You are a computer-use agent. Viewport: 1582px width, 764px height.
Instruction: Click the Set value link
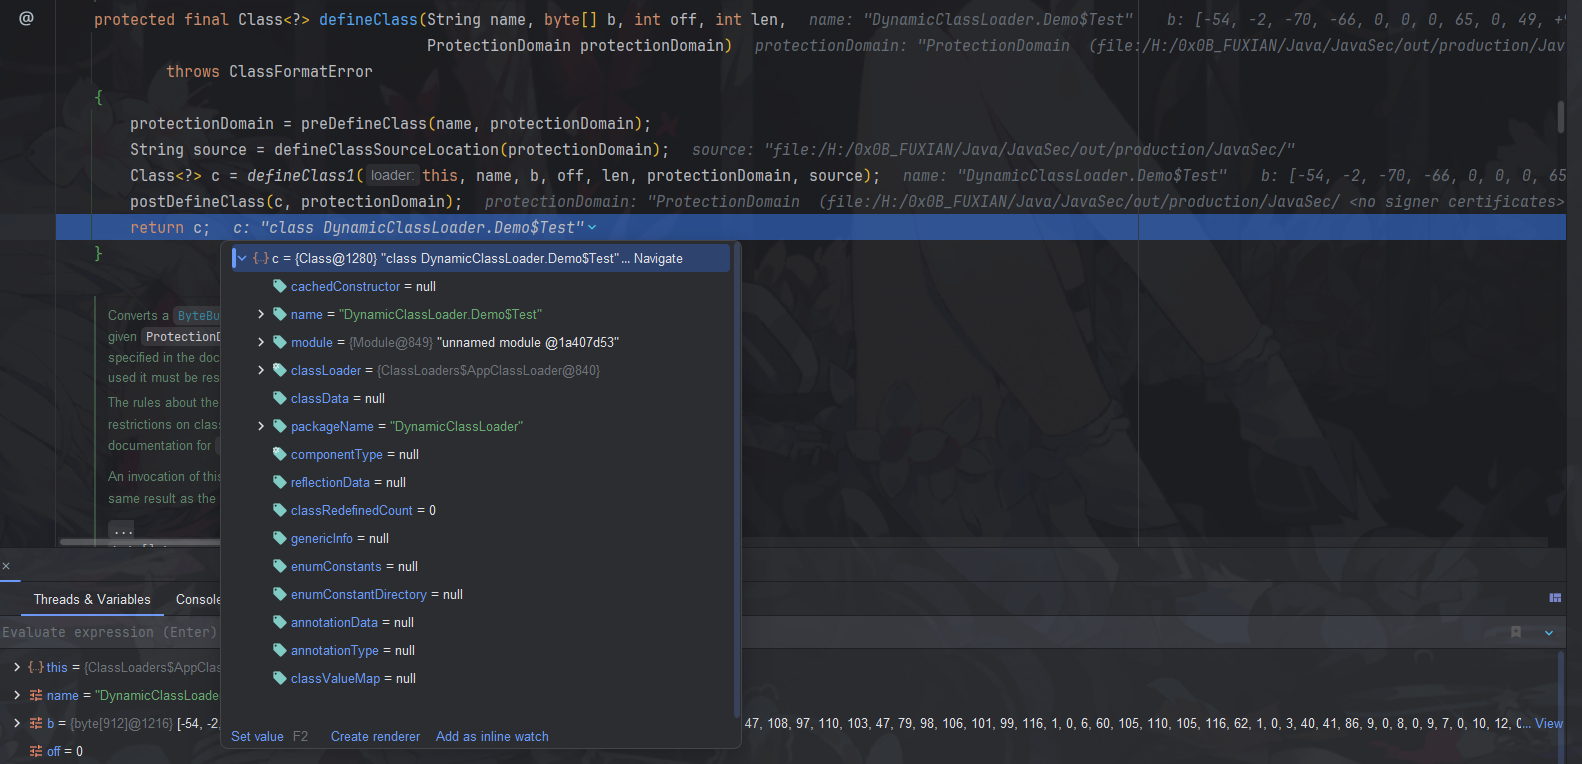pos(257,736)
